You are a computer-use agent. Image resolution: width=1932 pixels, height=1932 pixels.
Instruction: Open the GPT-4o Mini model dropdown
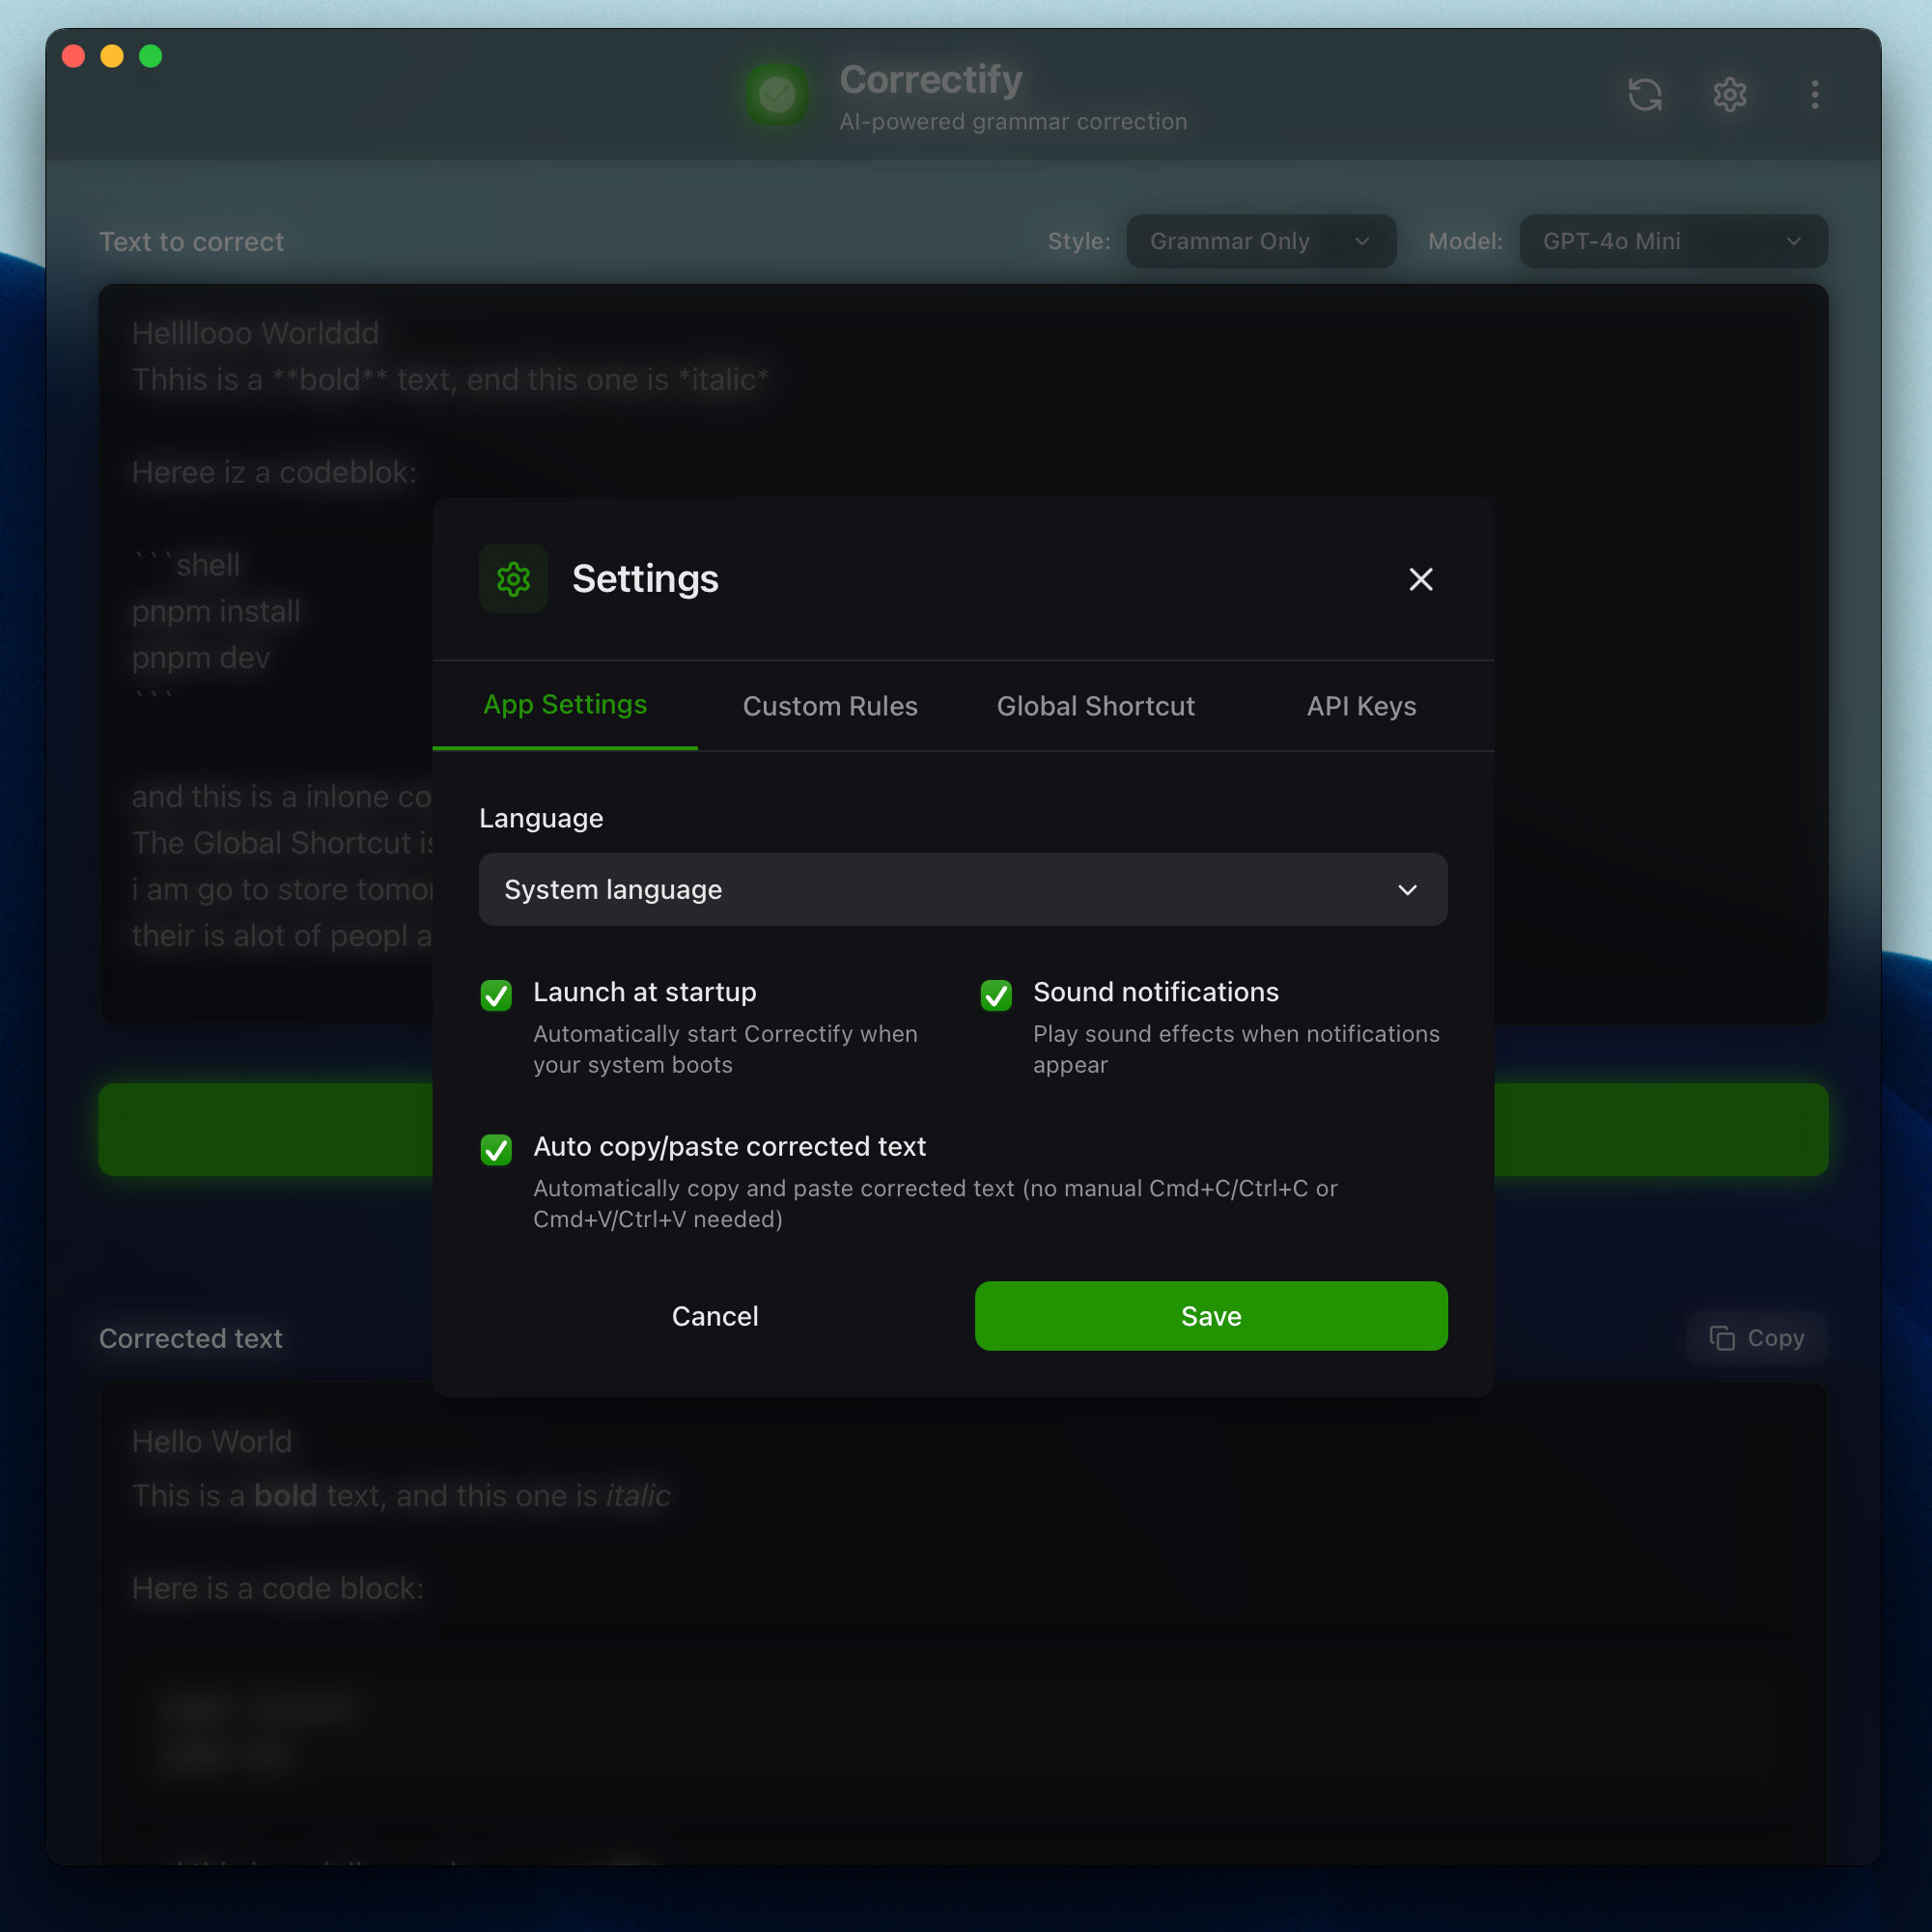coord(1672,241)
